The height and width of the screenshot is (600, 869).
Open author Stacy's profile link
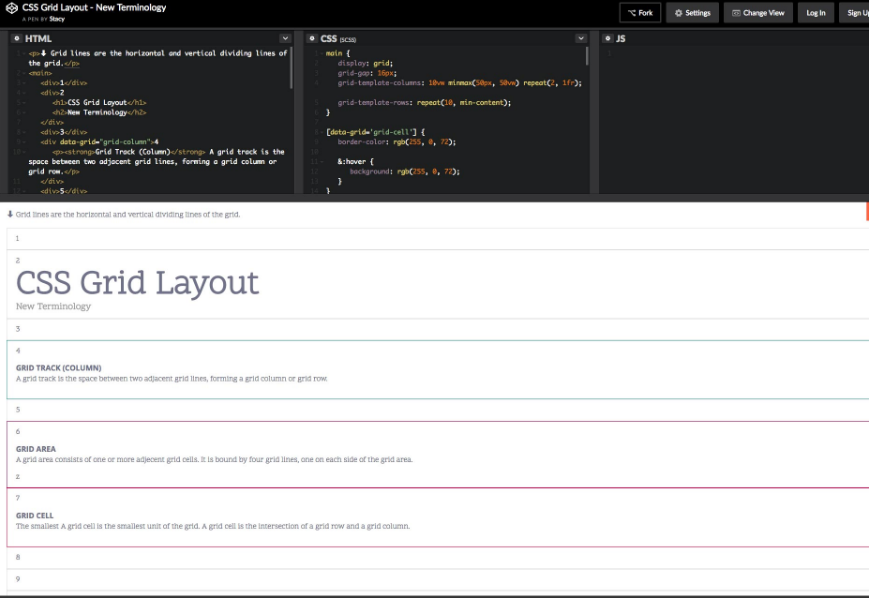(57, 19)
